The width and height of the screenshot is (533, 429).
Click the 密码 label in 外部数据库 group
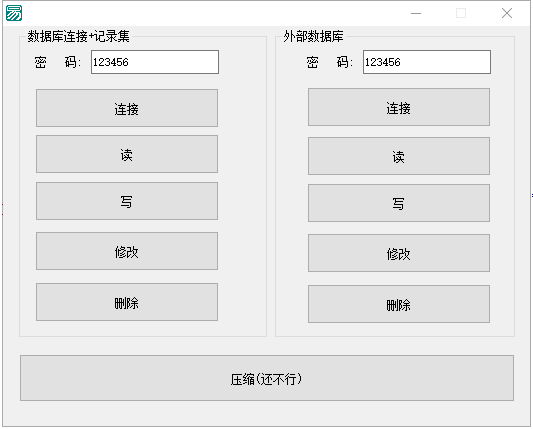(x=329, y=62)
